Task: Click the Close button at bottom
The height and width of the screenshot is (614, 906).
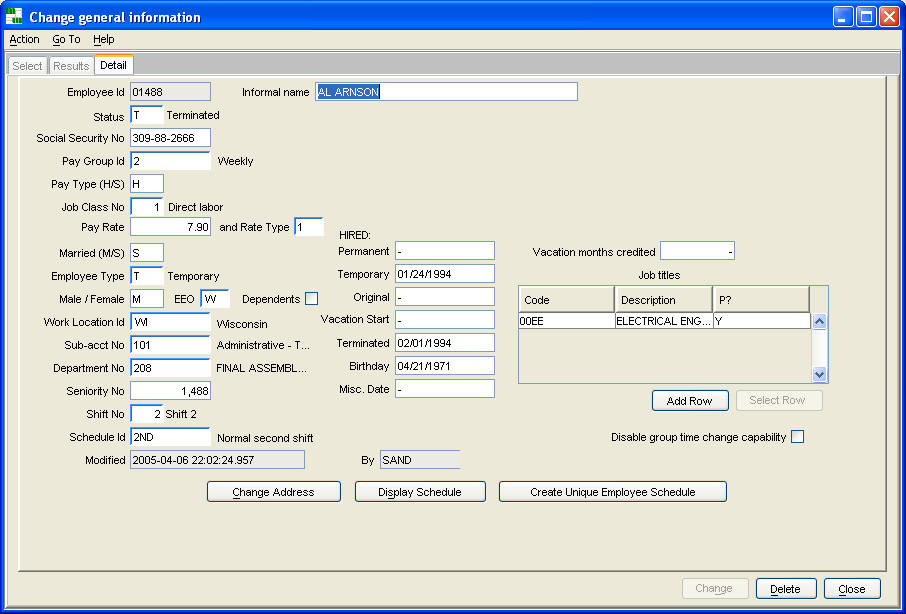Action: [852, 589]
